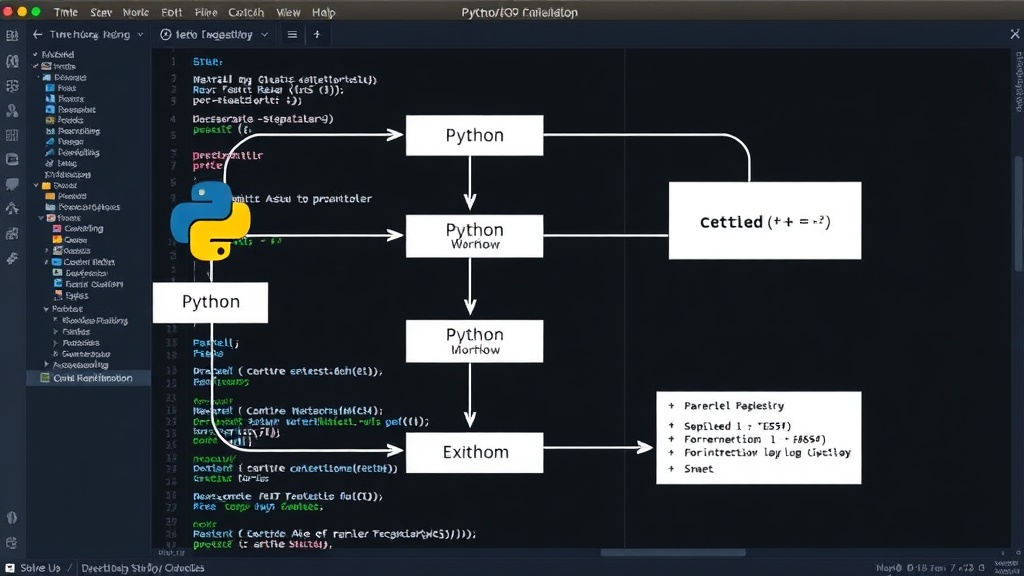
Task: Select the 'Caveting' file in the tree
Action: point(84,229)
